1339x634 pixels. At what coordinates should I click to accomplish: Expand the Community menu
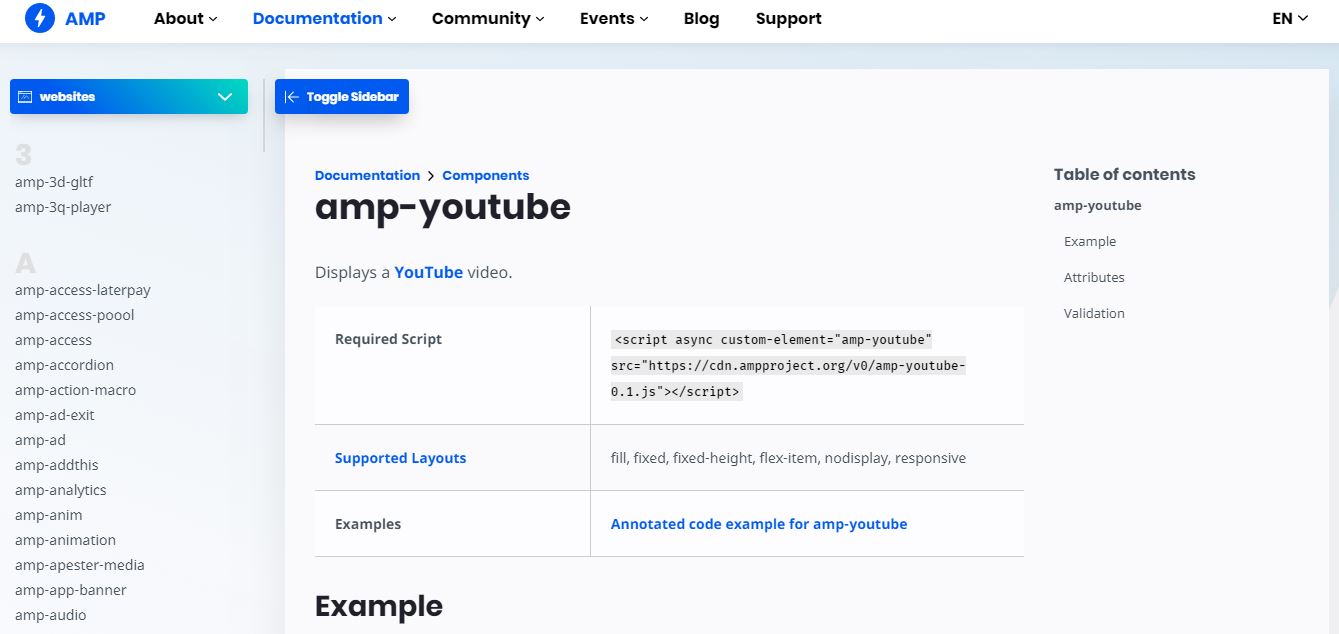click(488, 18)
